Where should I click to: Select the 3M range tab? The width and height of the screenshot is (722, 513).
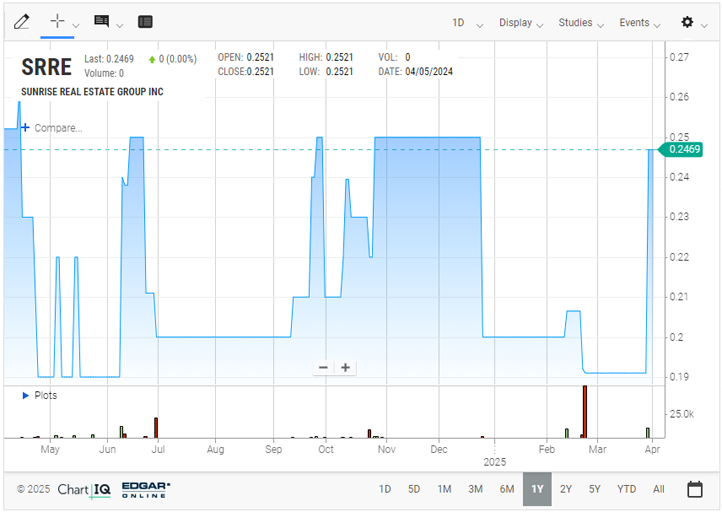(x=475, y=489)
